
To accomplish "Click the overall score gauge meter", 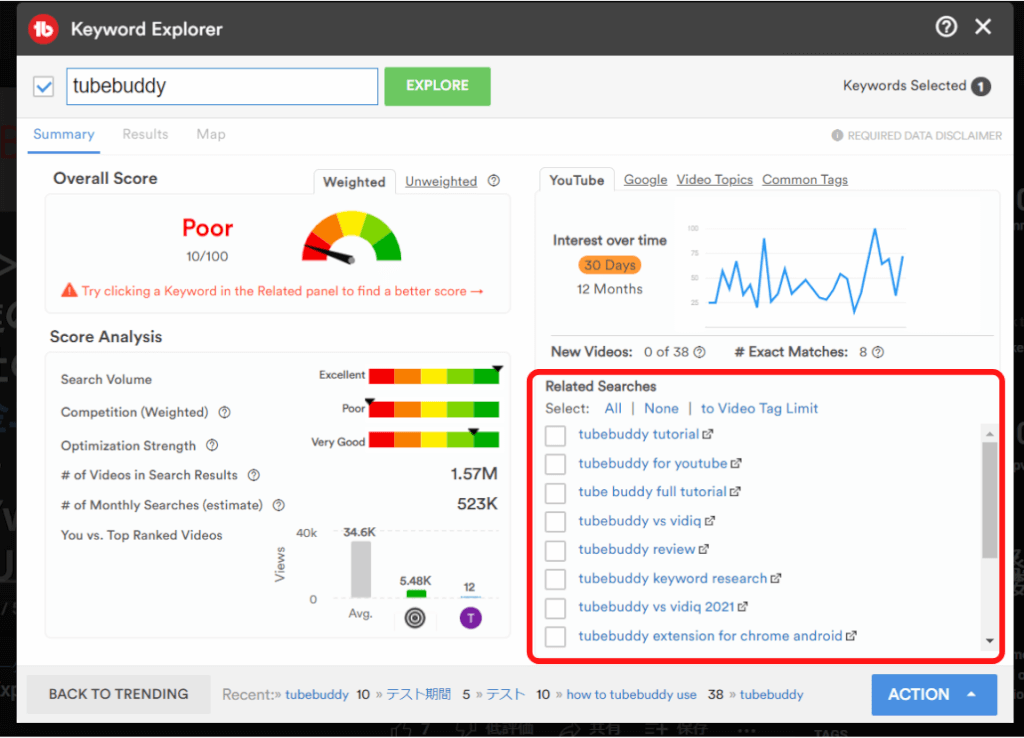I will tap(351, 236).
